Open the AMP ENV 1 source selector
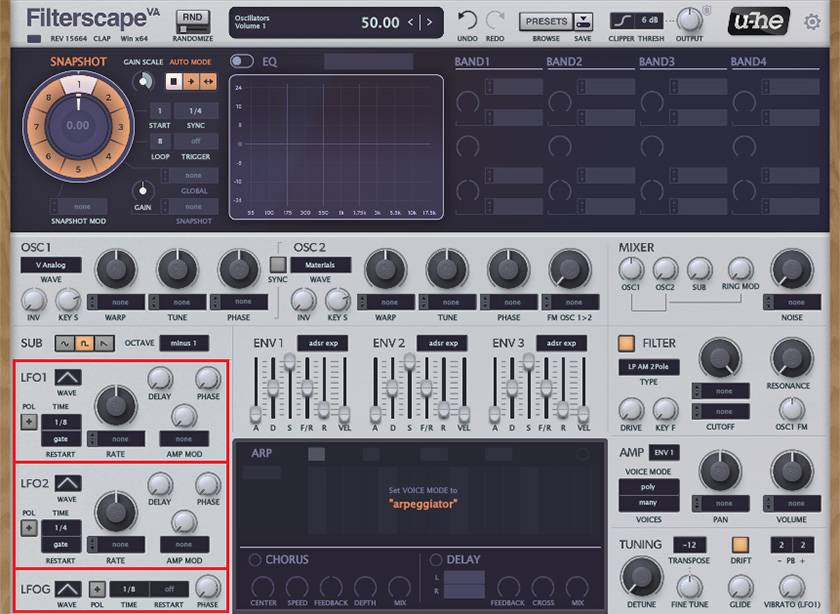This screenshot has height=614, width=840. pos(664,452)
